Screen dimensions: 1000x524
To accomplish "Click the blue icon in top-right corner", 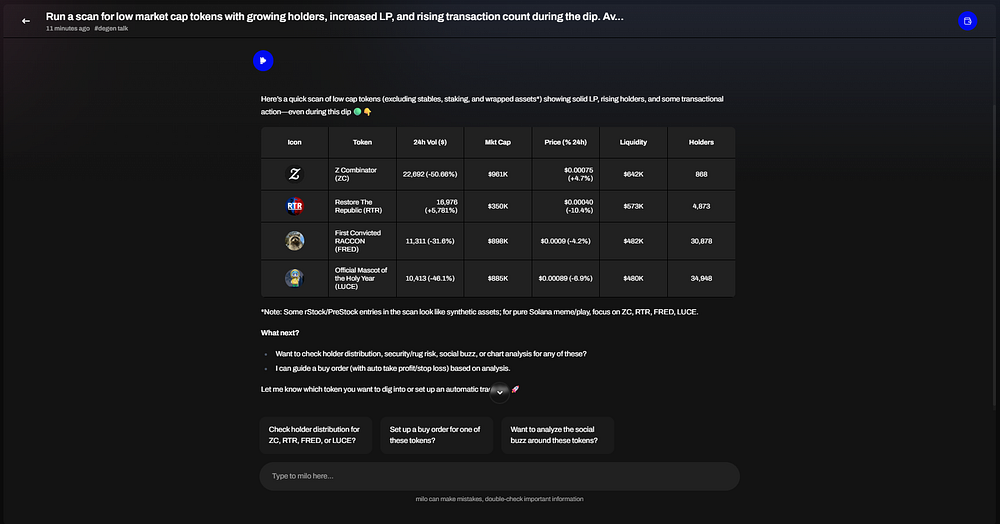I will [967, 21].
